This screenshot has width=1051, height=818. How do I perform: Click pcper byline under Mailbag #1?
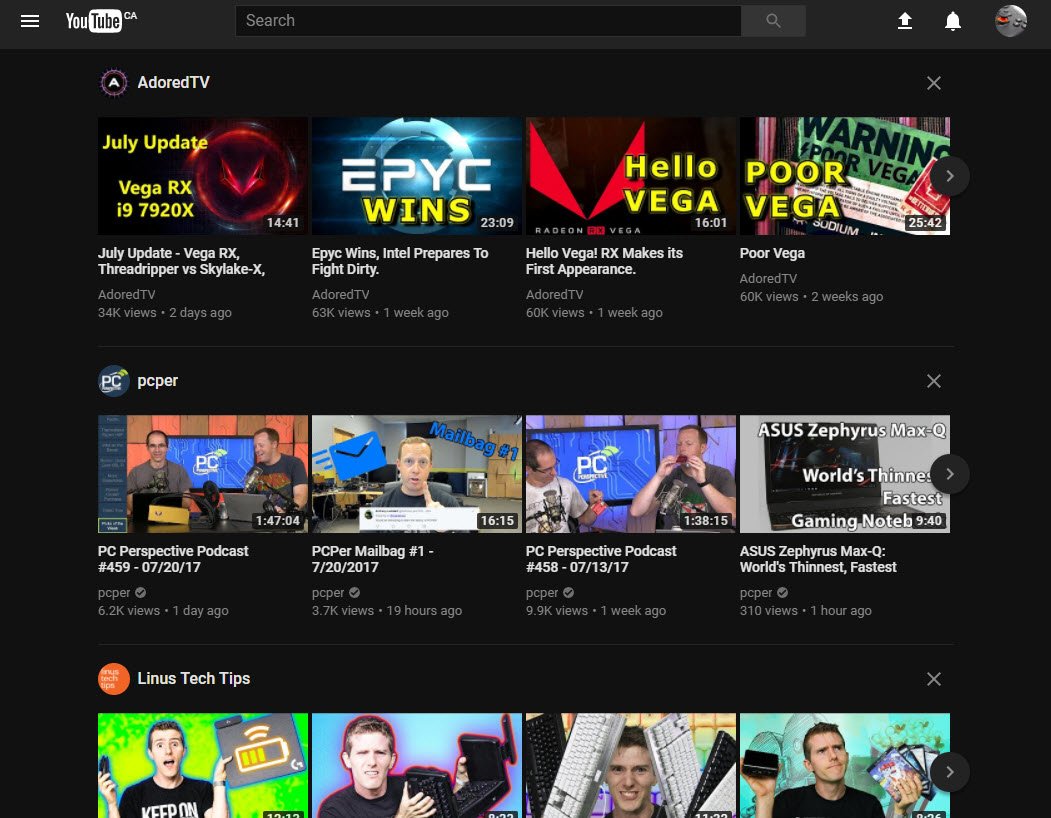point(328,593)
